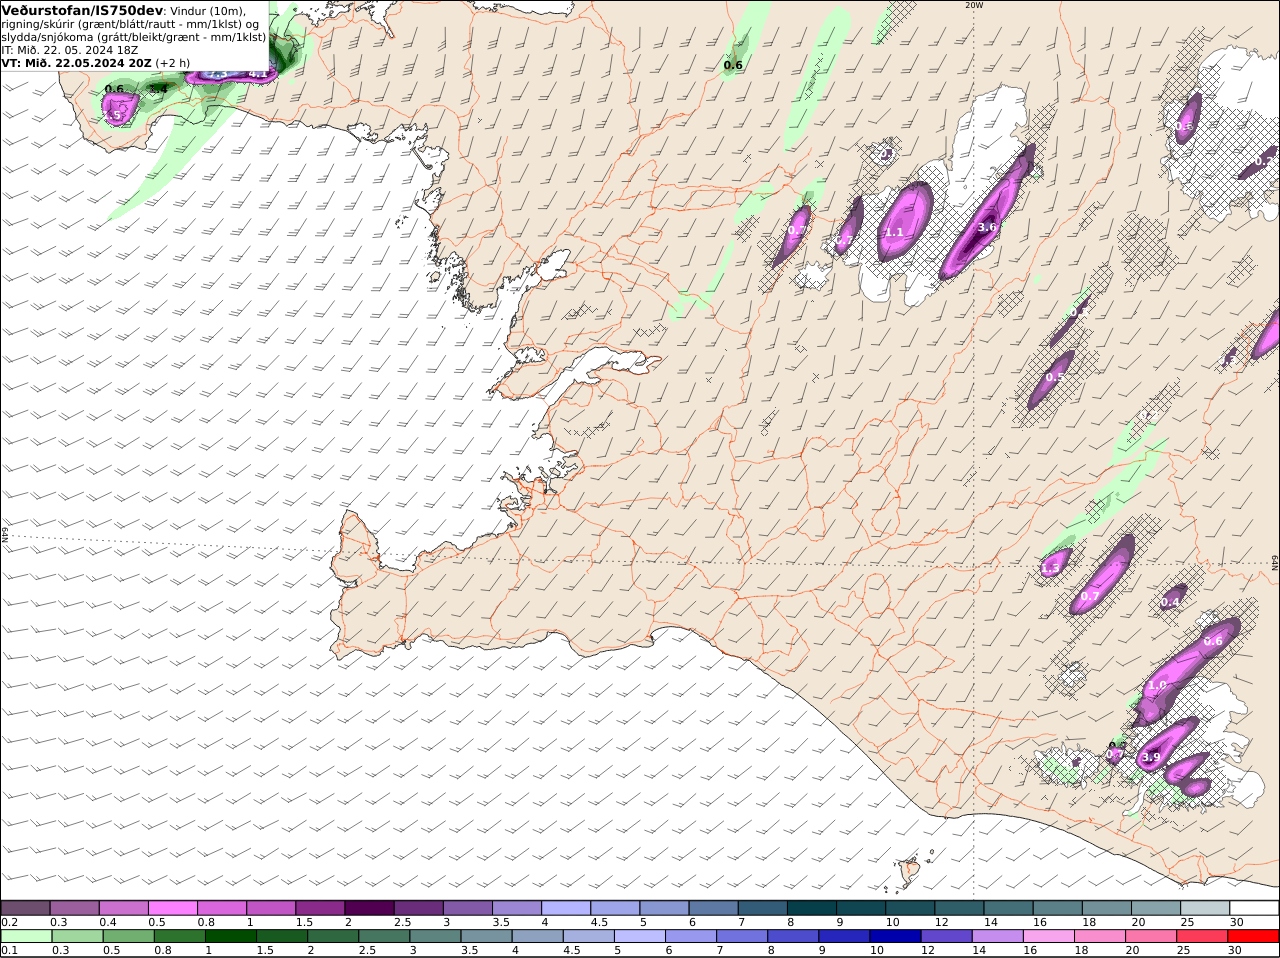Pick the darkest purple 2 swatch, upper legend

tap(369, 908)
